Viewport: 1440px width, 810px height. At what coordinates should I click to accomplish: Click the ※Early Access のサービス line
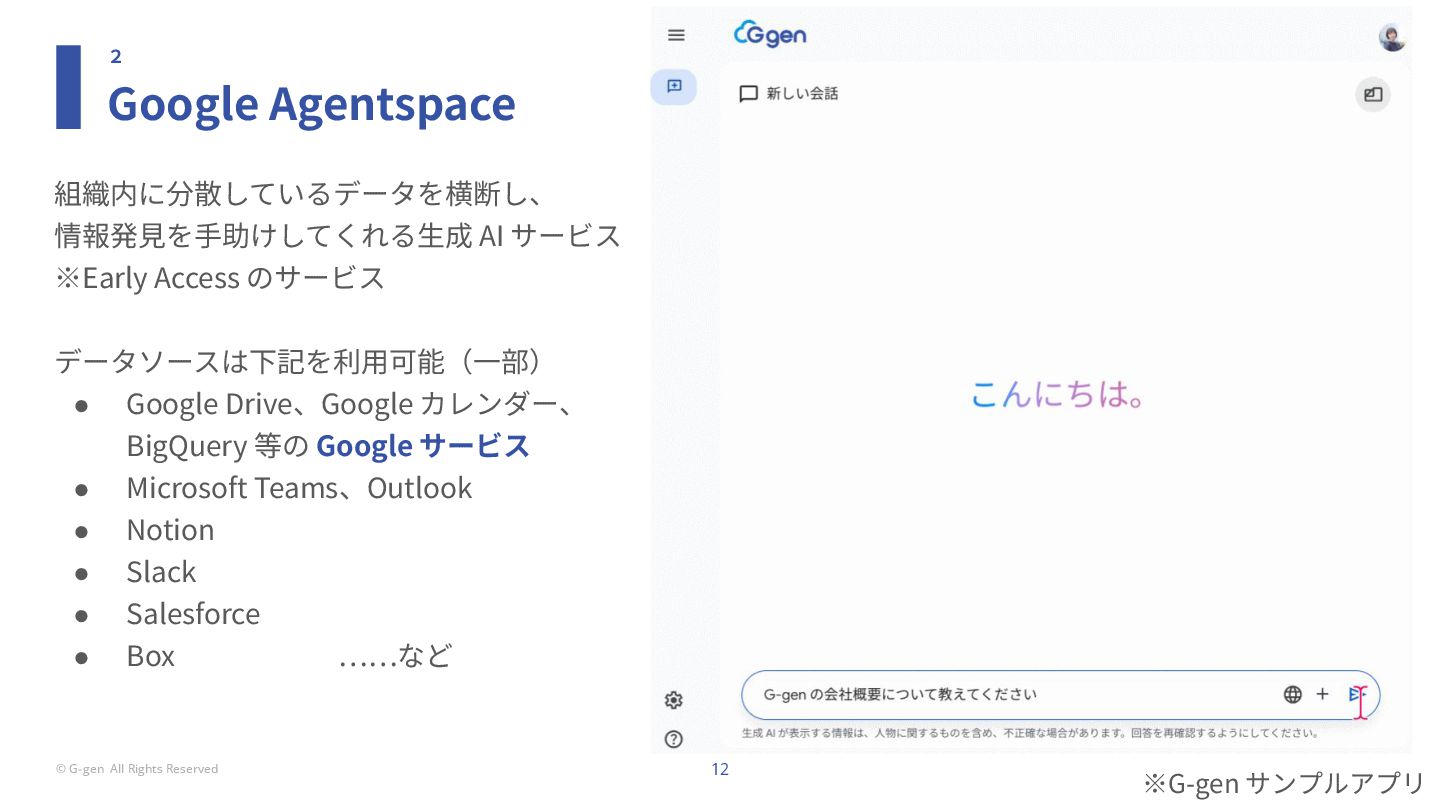220,278
